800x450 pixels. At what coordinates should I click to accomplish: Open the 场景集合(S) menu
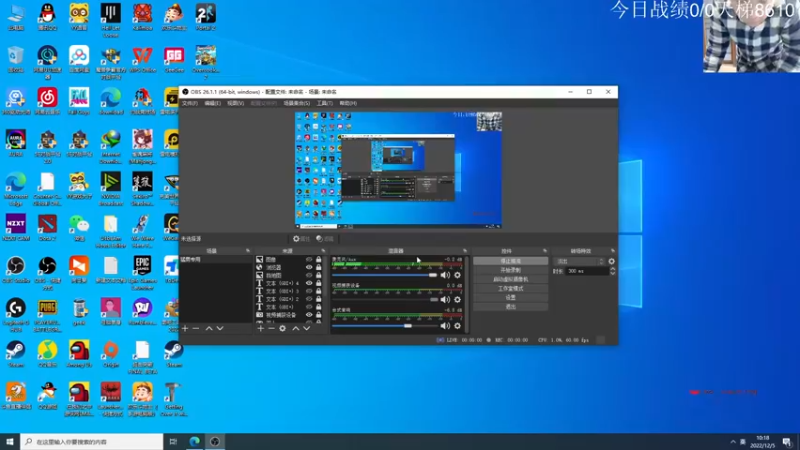pos(296,103)
